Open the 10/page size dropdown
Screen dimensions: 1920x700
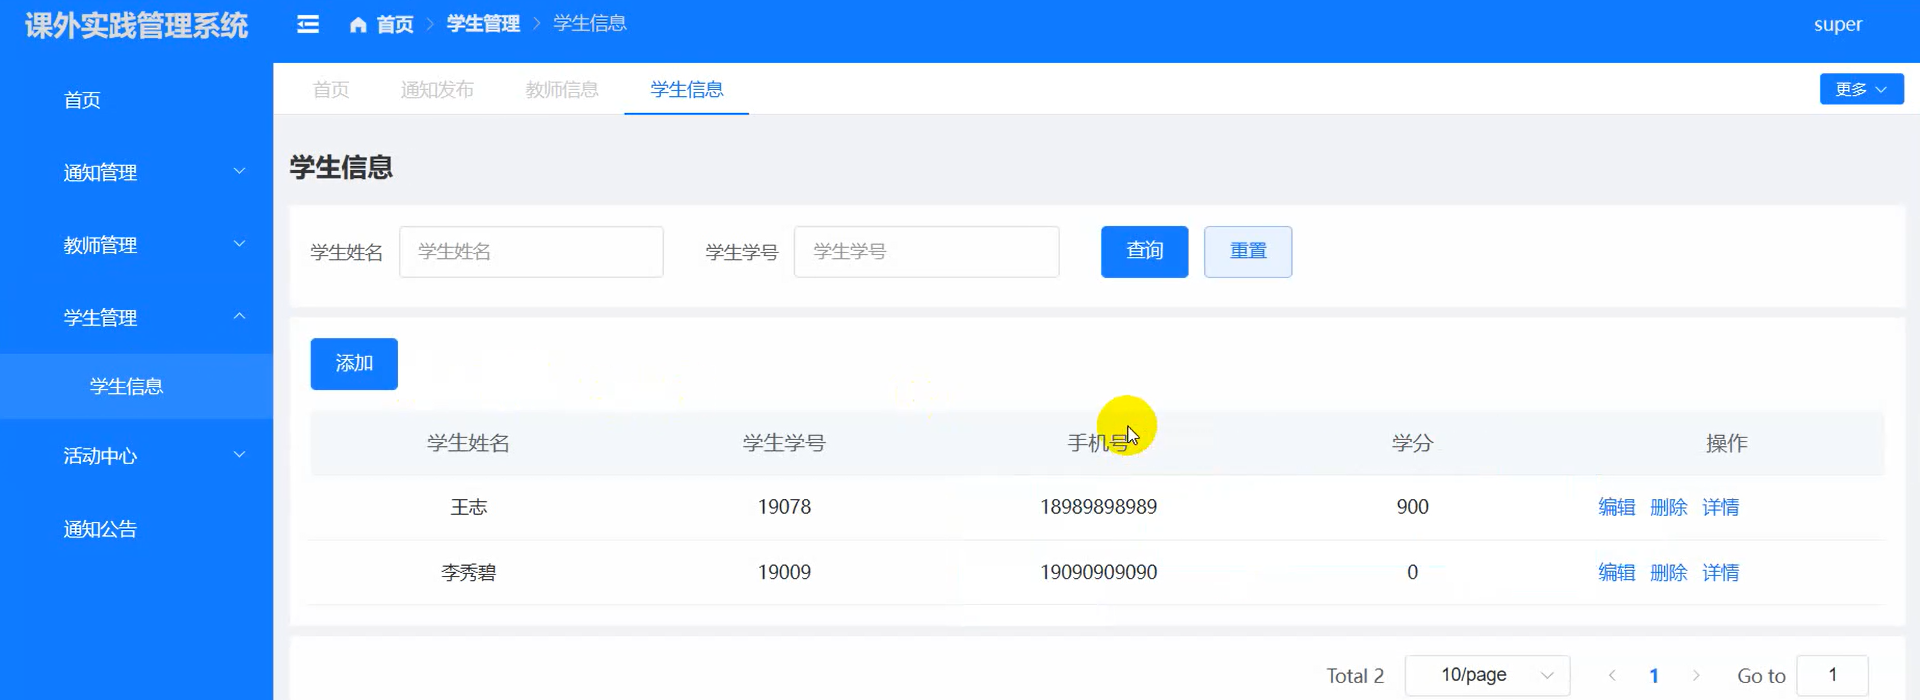1487,676
